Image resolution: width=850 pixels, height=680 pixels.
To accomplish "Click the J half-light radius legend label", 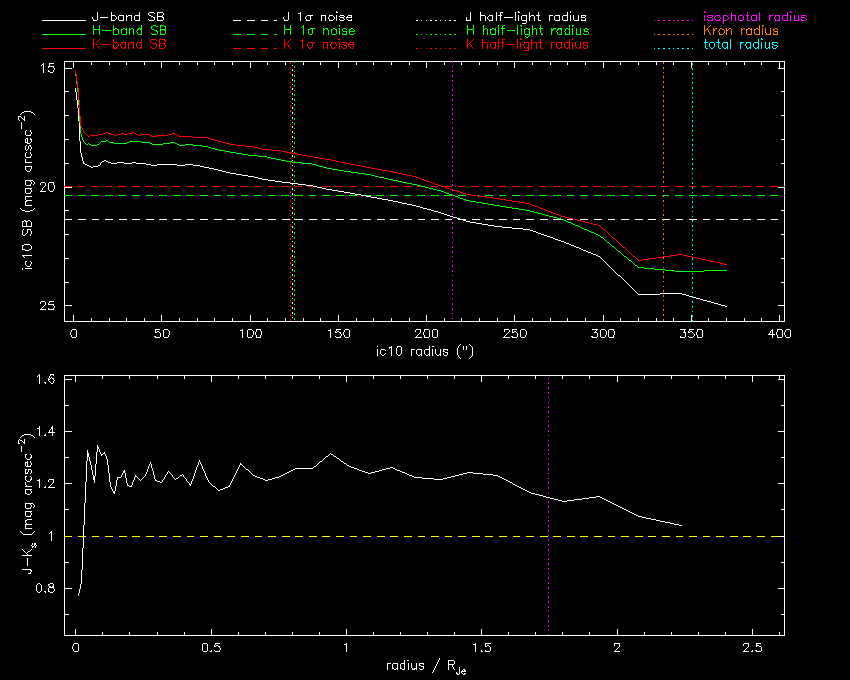I will (527, 18).
